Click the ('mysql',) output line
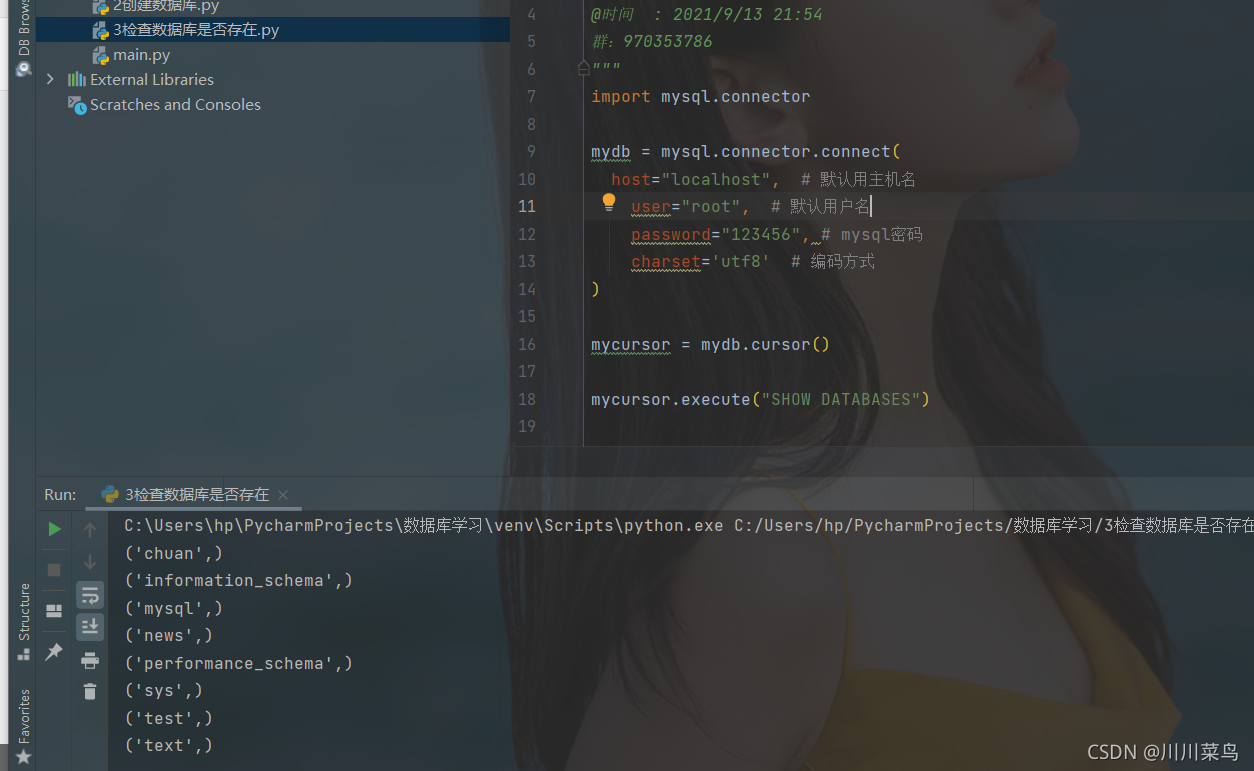The image size is (1254, 771). [x=173, y=608]
